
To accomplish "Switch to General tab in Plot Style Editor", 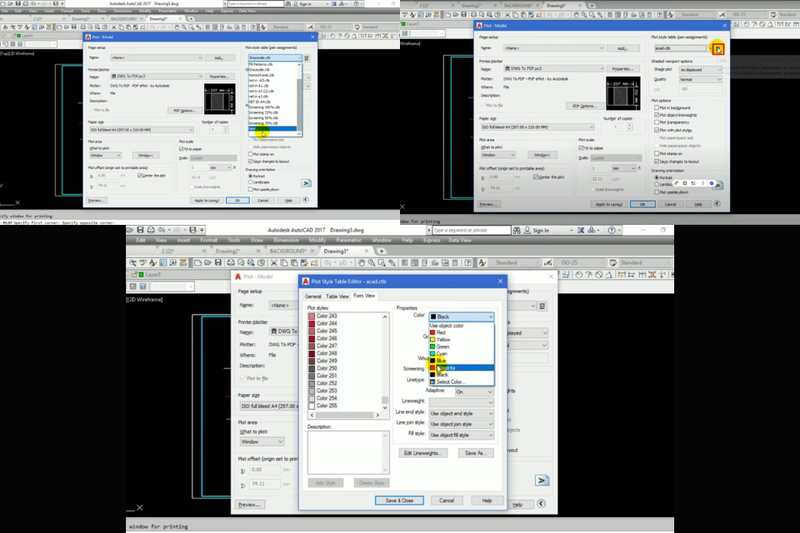I will pos(313,296).
